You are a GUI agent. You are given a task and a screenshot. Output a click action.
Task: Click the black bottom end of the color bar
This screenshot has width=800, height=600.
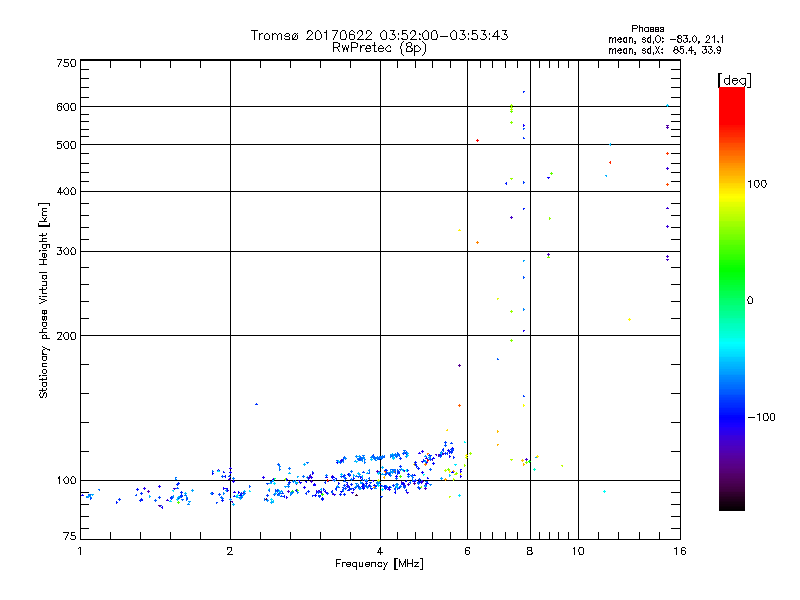731,505
